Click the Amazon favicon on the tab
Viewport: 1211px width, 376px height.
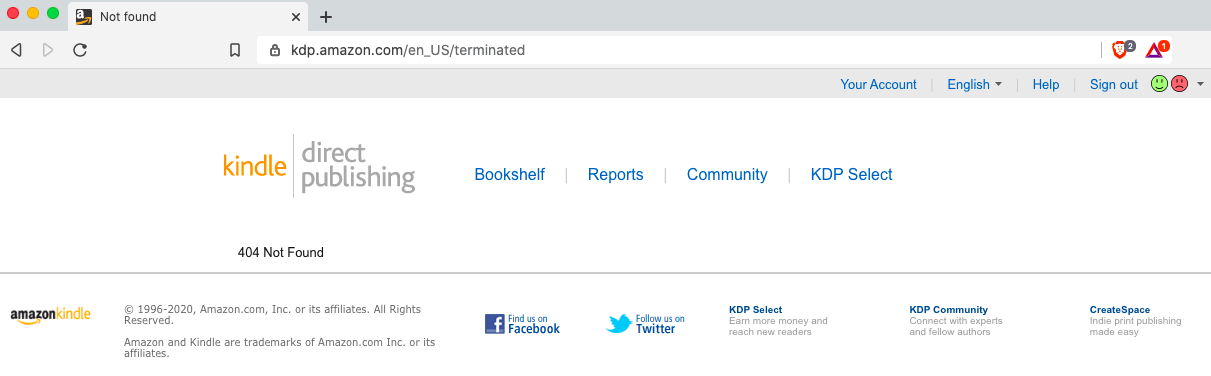tap(84, 16)
